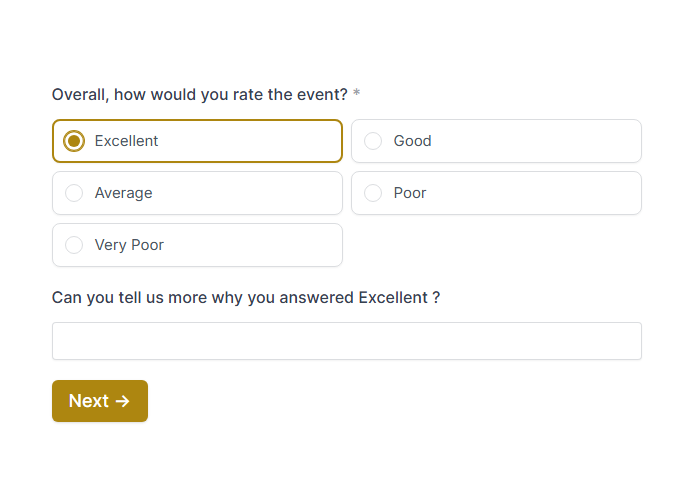This screenshot has width=690, height=498.
Task: Click the "Average" option label text
Action: (x=123, y=193)
